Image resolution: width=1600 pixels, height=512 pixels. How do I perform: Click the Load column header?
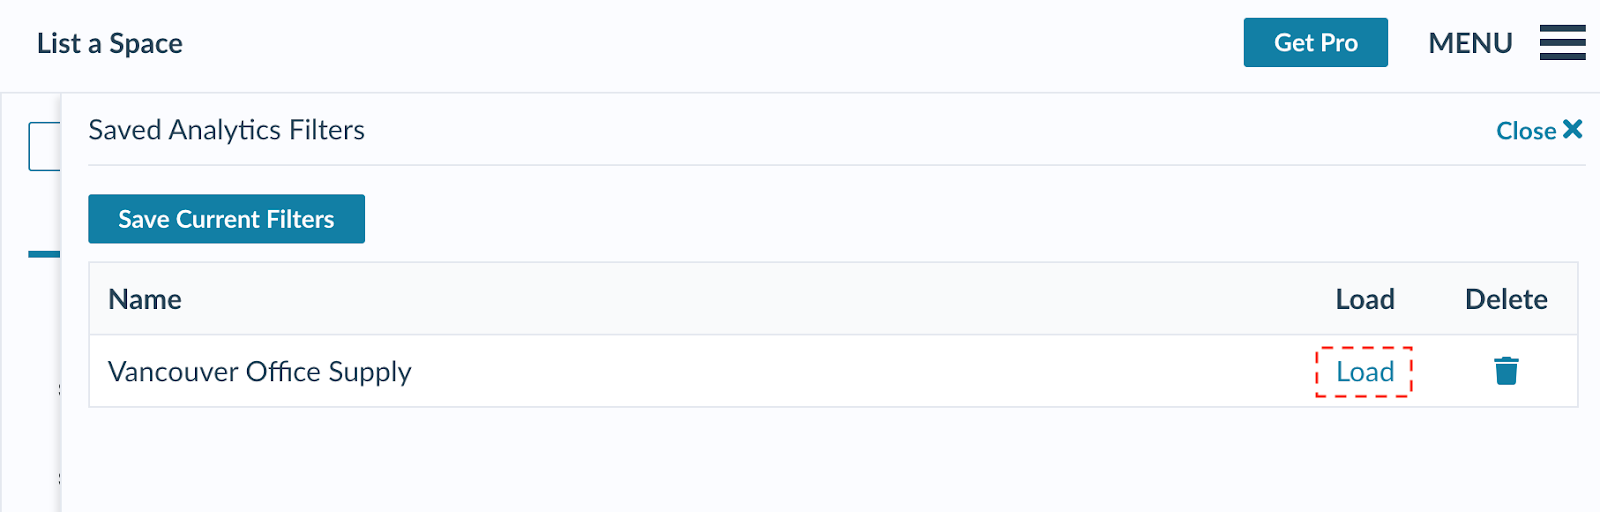click(1364, 299)
